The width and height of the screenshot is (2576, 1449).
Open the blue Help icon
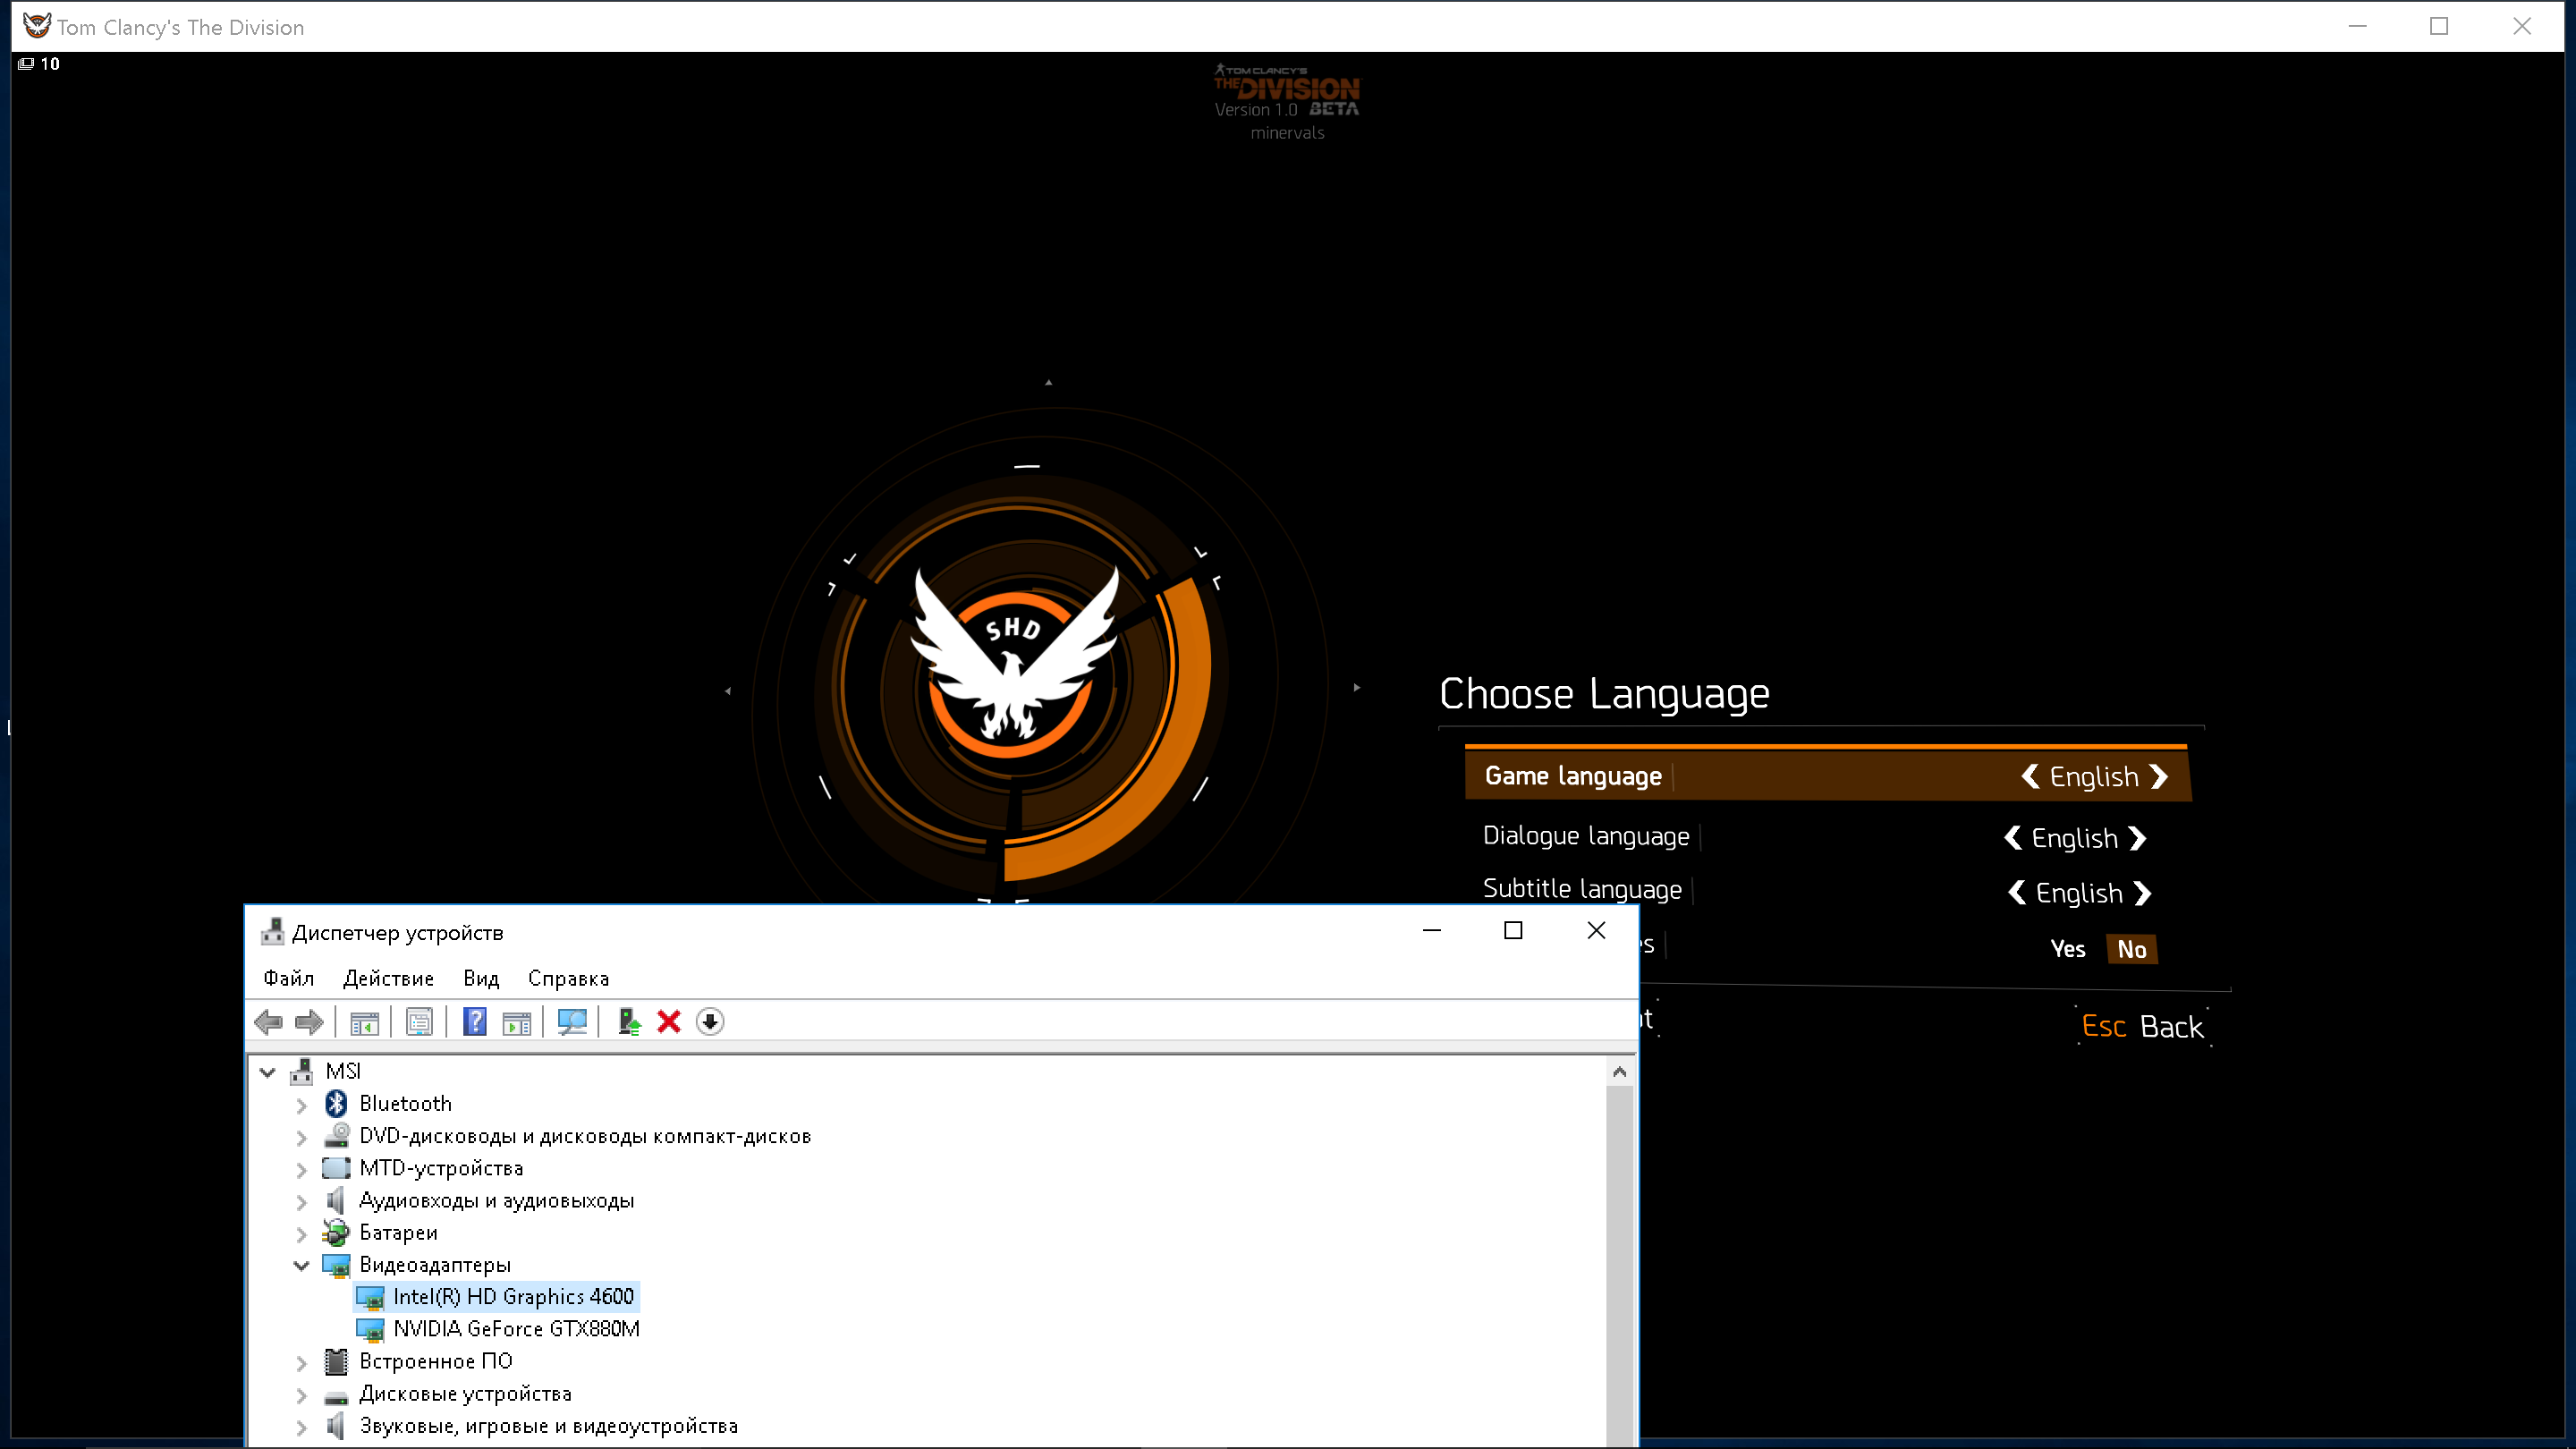475,1022
